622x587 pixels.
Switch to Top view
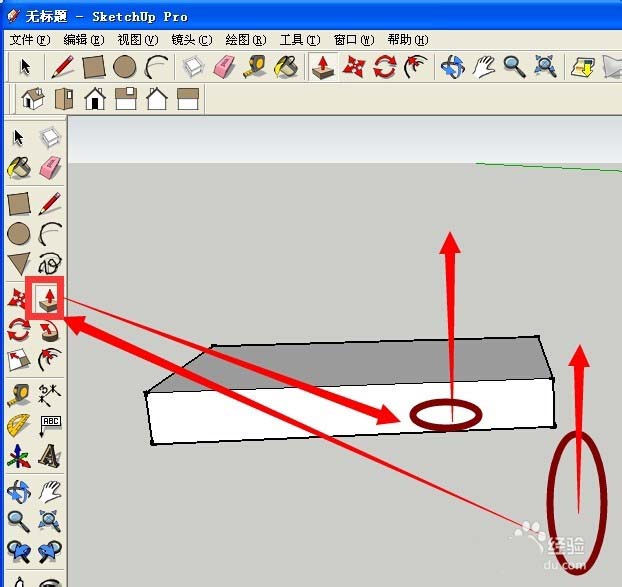tap(64, 98)
